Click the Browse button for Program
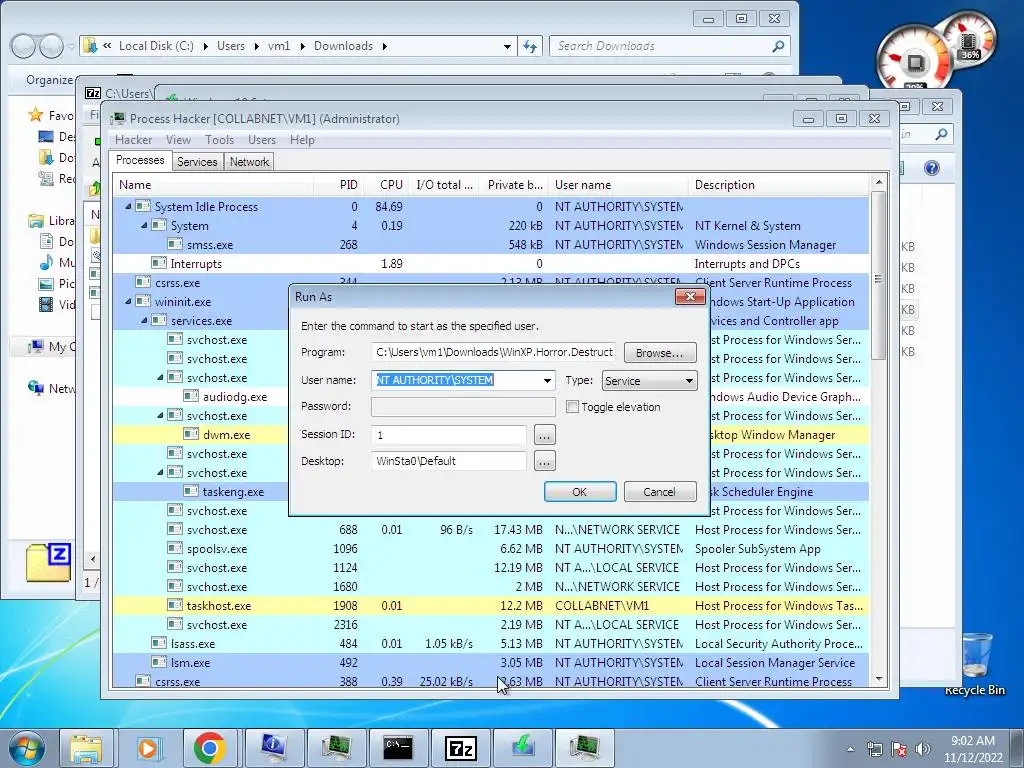This screenshot has height=768, width=1024. [660, 353]
